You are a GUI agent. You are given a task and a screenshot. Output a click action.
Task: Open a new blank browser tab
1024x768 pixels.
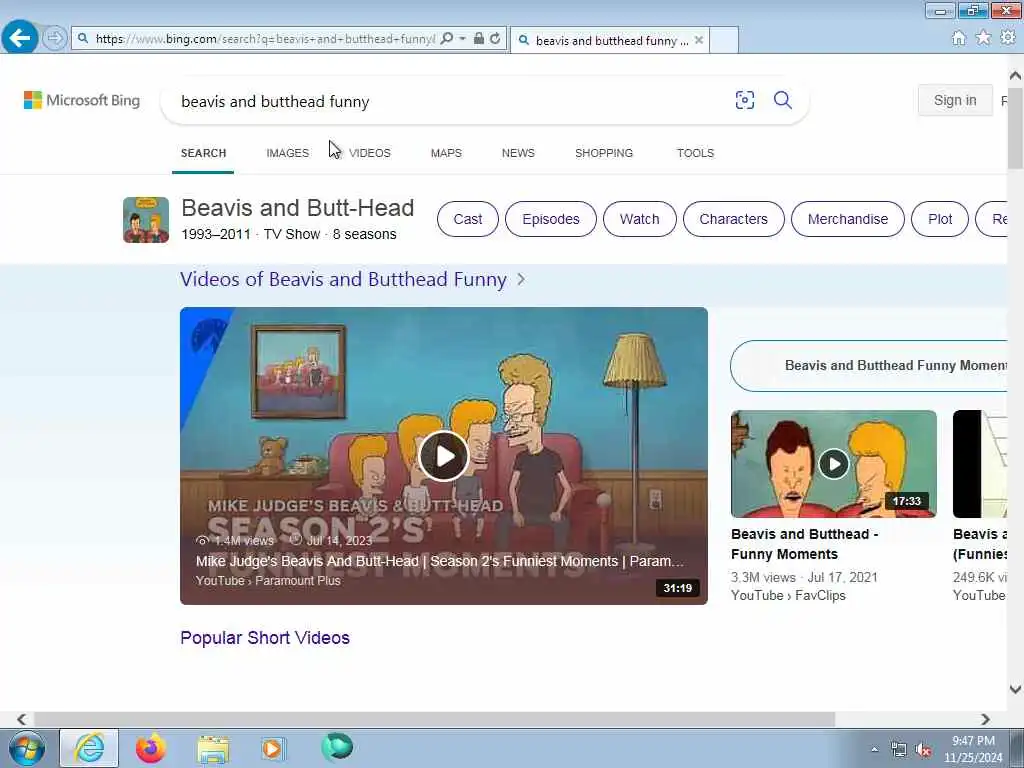(724, 40)
